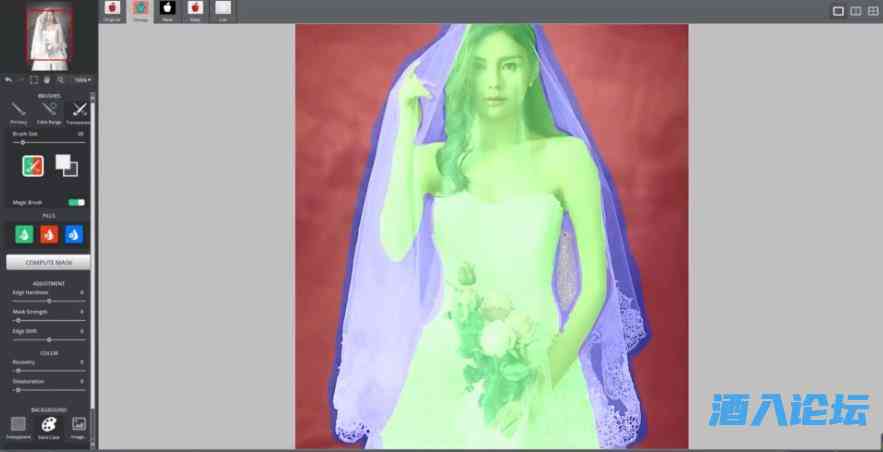Choose the marquee selection tool icon
The image size is (883, 452).
tap(34, 79)
